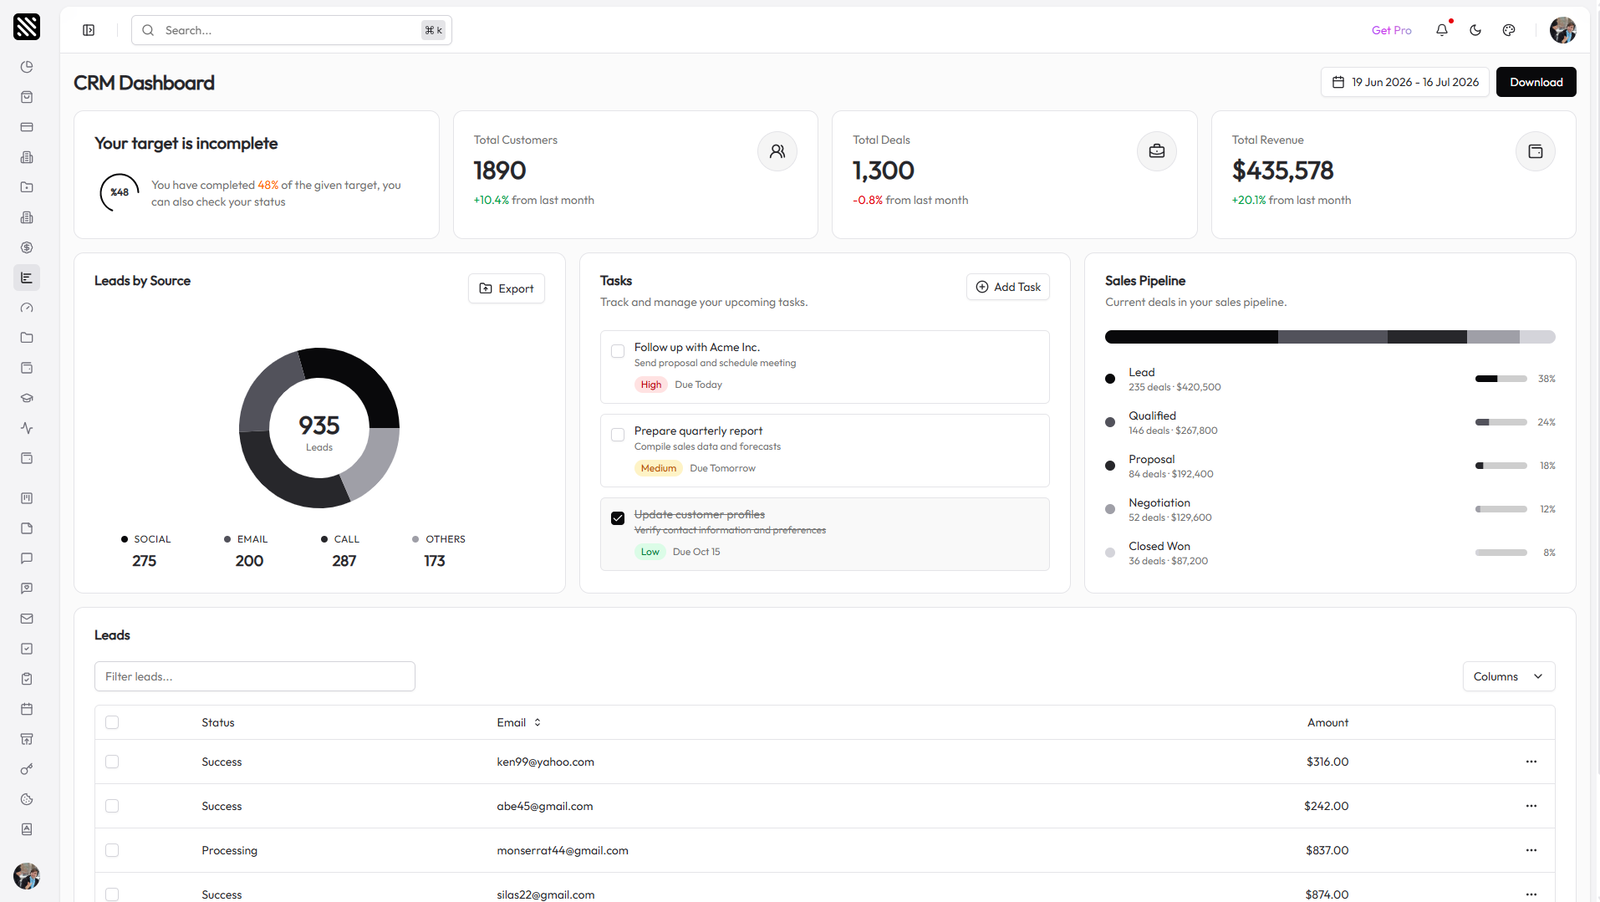
Task: Focus the Search field
Action: point(291,30)
